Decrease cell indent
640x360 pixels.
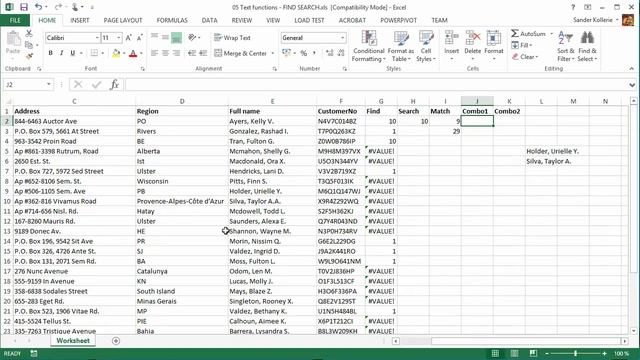[x=192, y=53]
